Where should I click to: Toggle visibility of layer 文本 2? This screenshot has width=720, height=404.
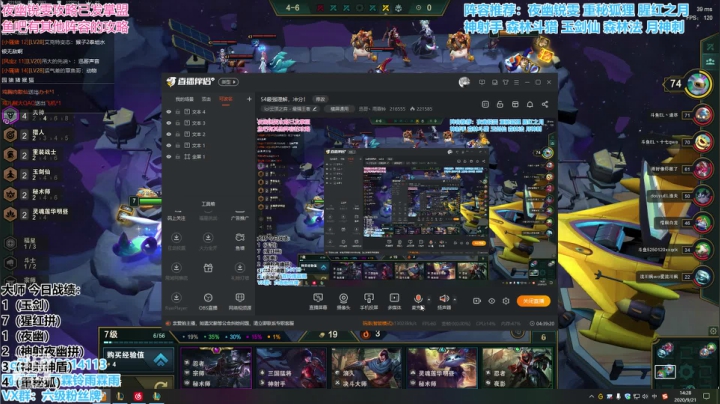coord(169,134)
